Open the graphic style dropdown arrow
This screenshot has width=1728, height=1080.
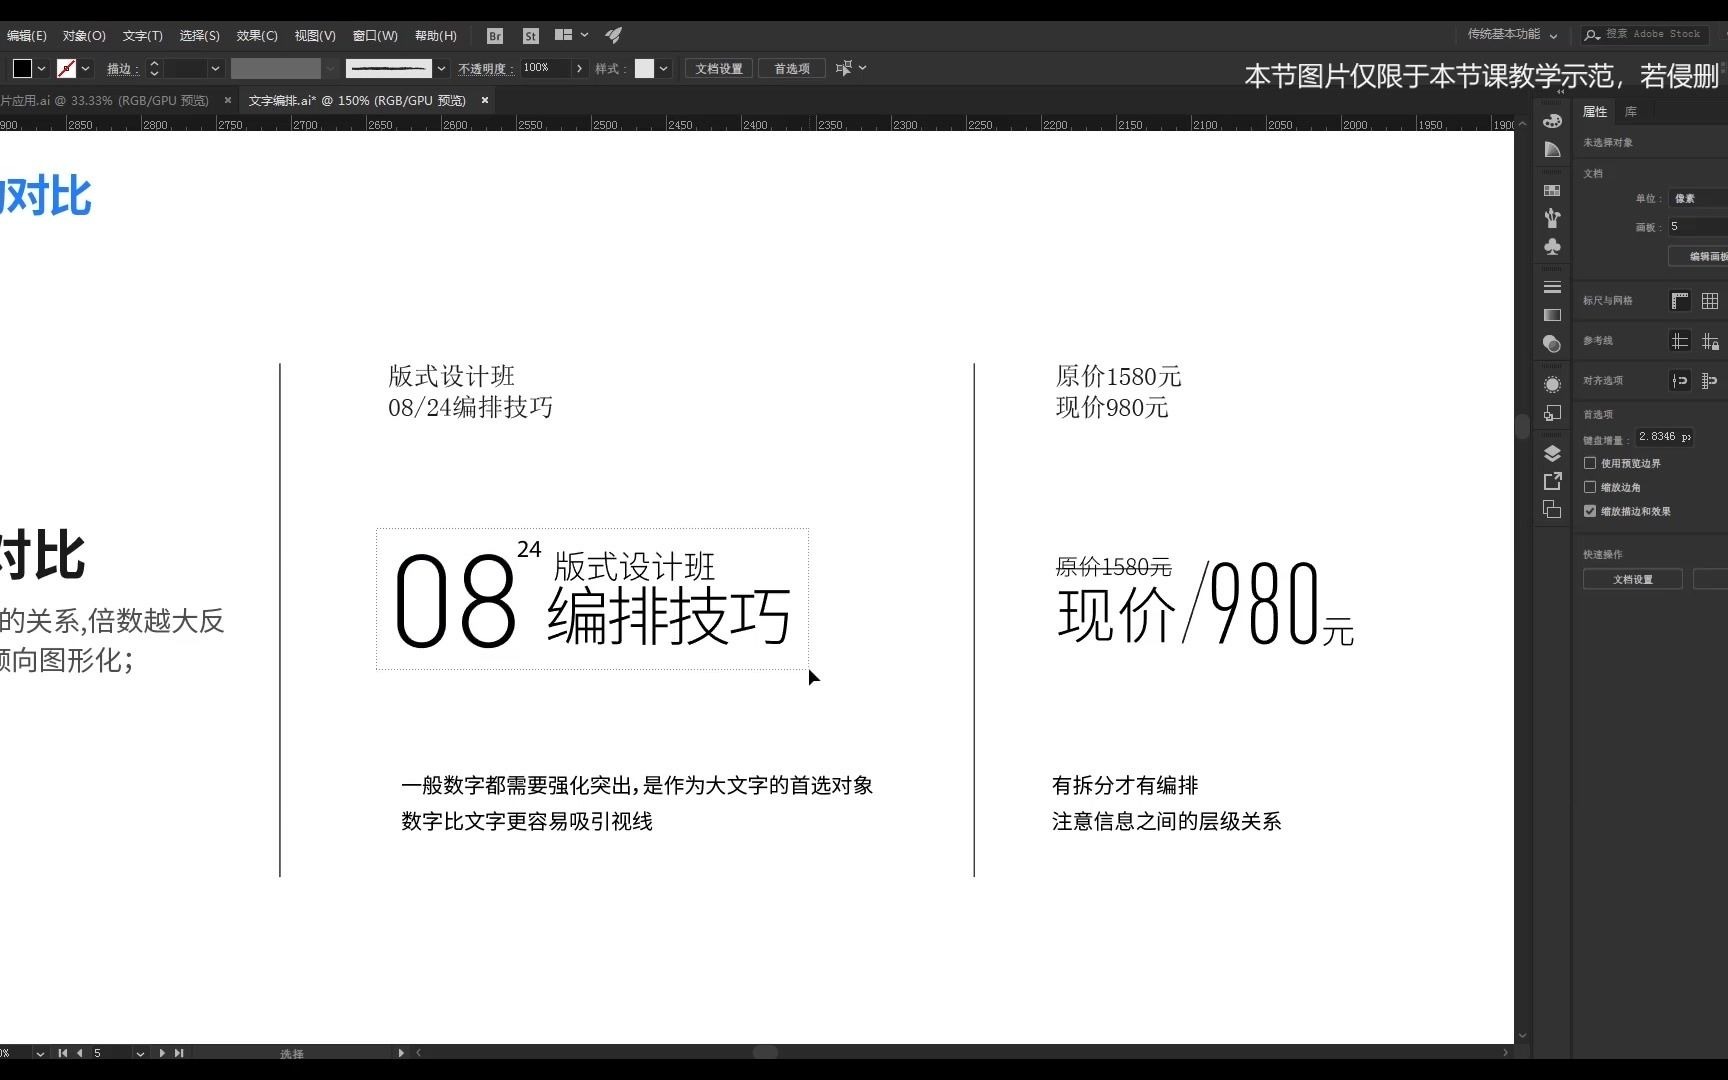pyautogui.click(x=663, y=69)
